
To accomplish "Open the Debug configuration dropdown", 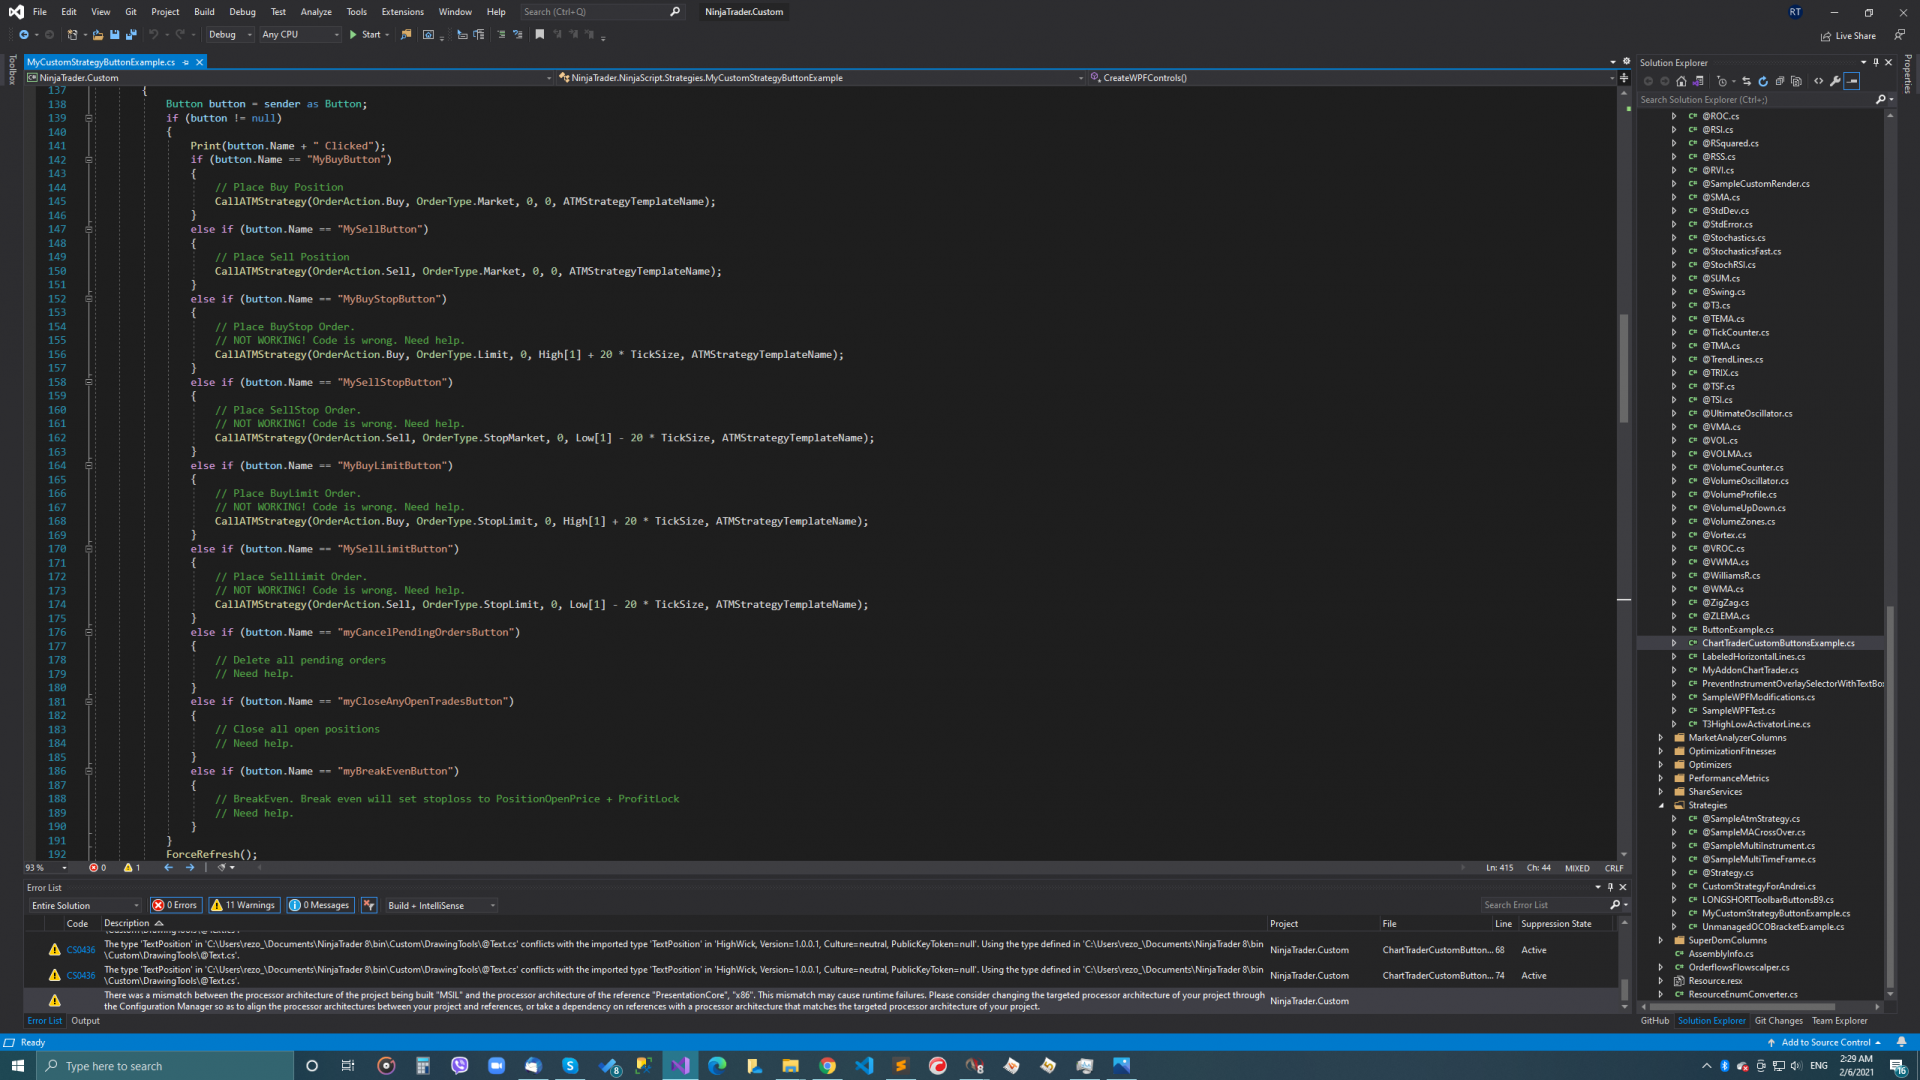I will click(x=230, y=35).
